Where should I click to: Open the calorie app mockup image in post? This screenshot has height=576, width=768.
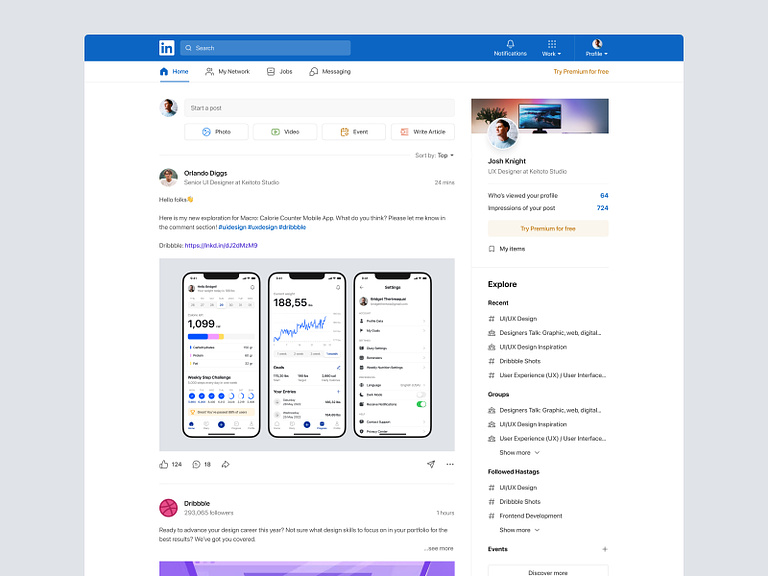click(306, 355)
